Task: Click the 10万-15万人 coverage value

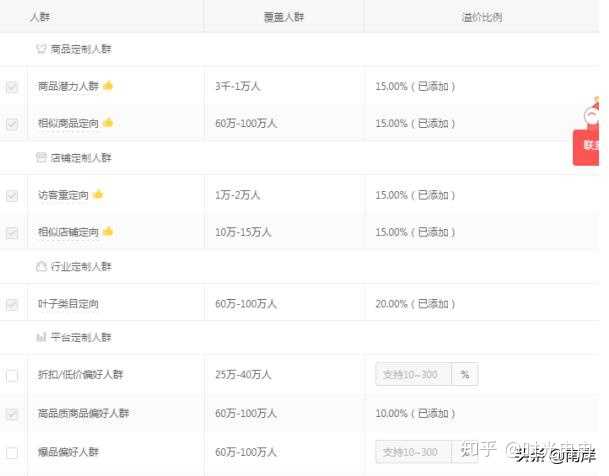Action: (x=243, y=232)
